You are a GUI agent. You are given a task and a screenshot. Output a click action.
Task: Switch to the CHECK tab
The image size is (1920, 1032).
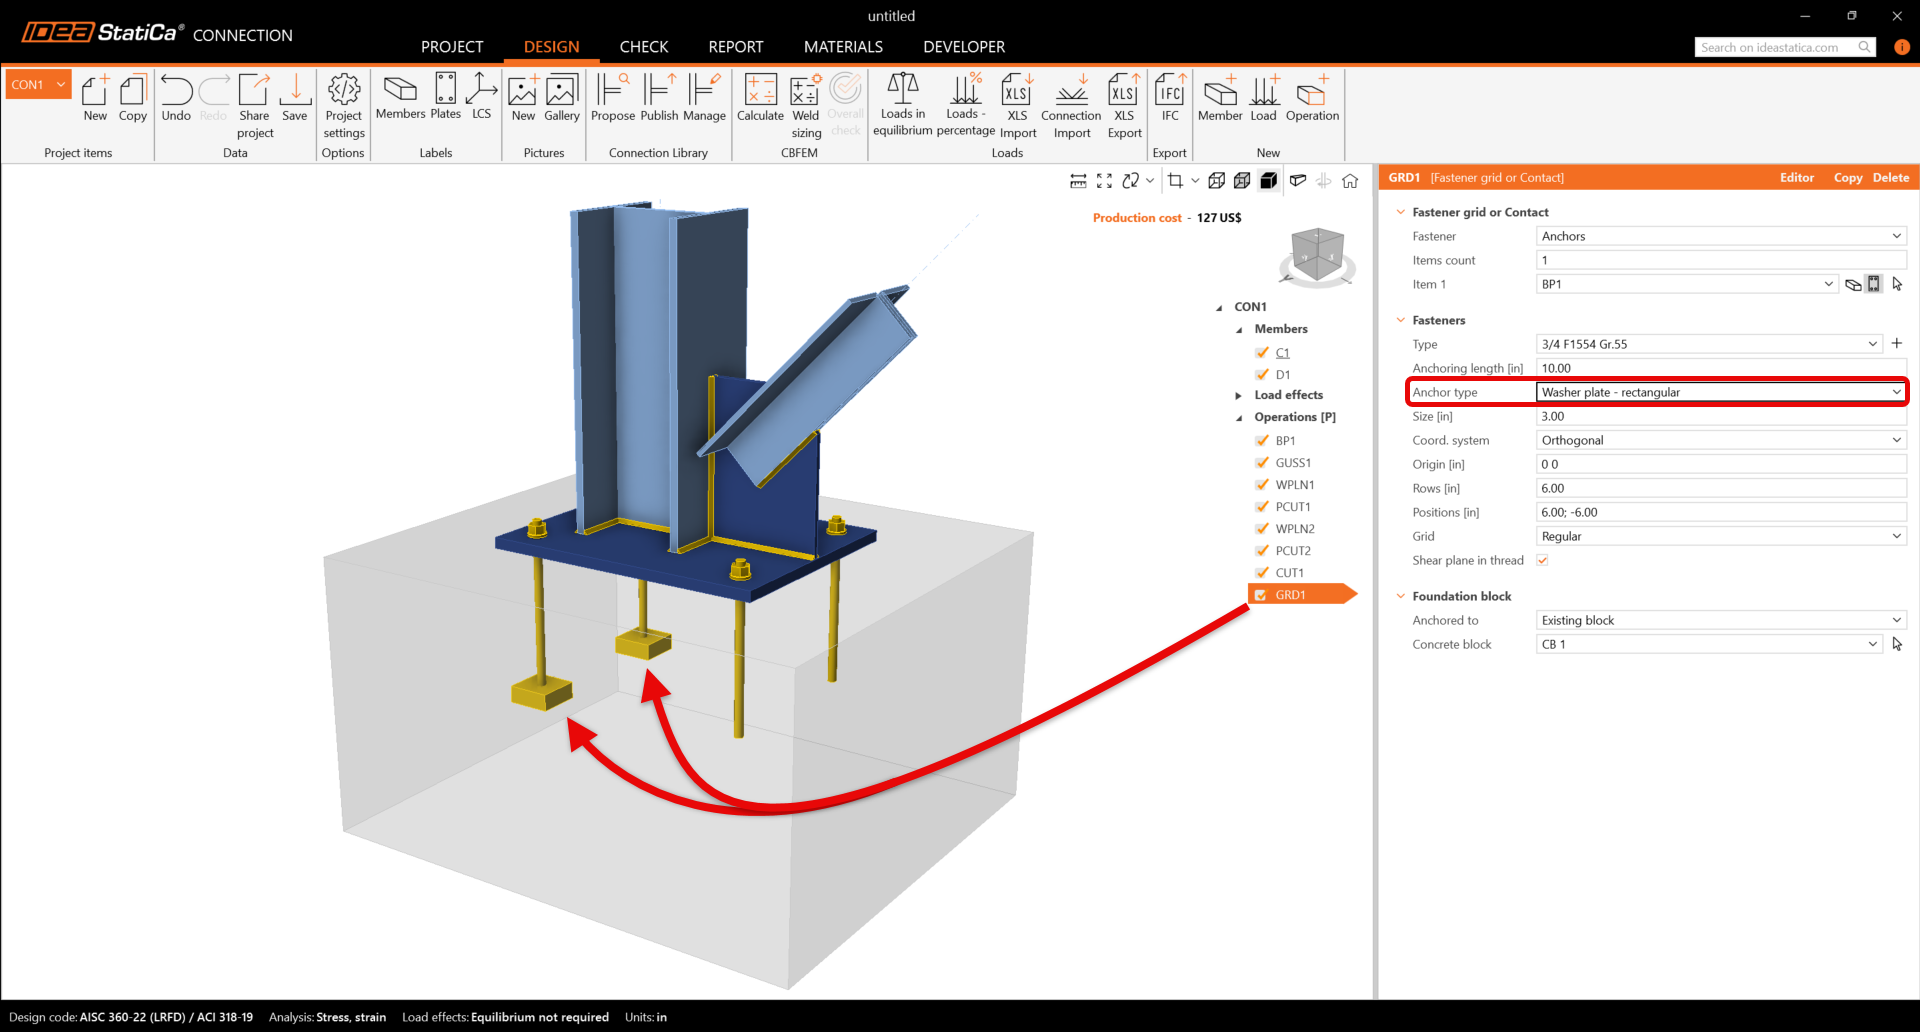[643, 47]
